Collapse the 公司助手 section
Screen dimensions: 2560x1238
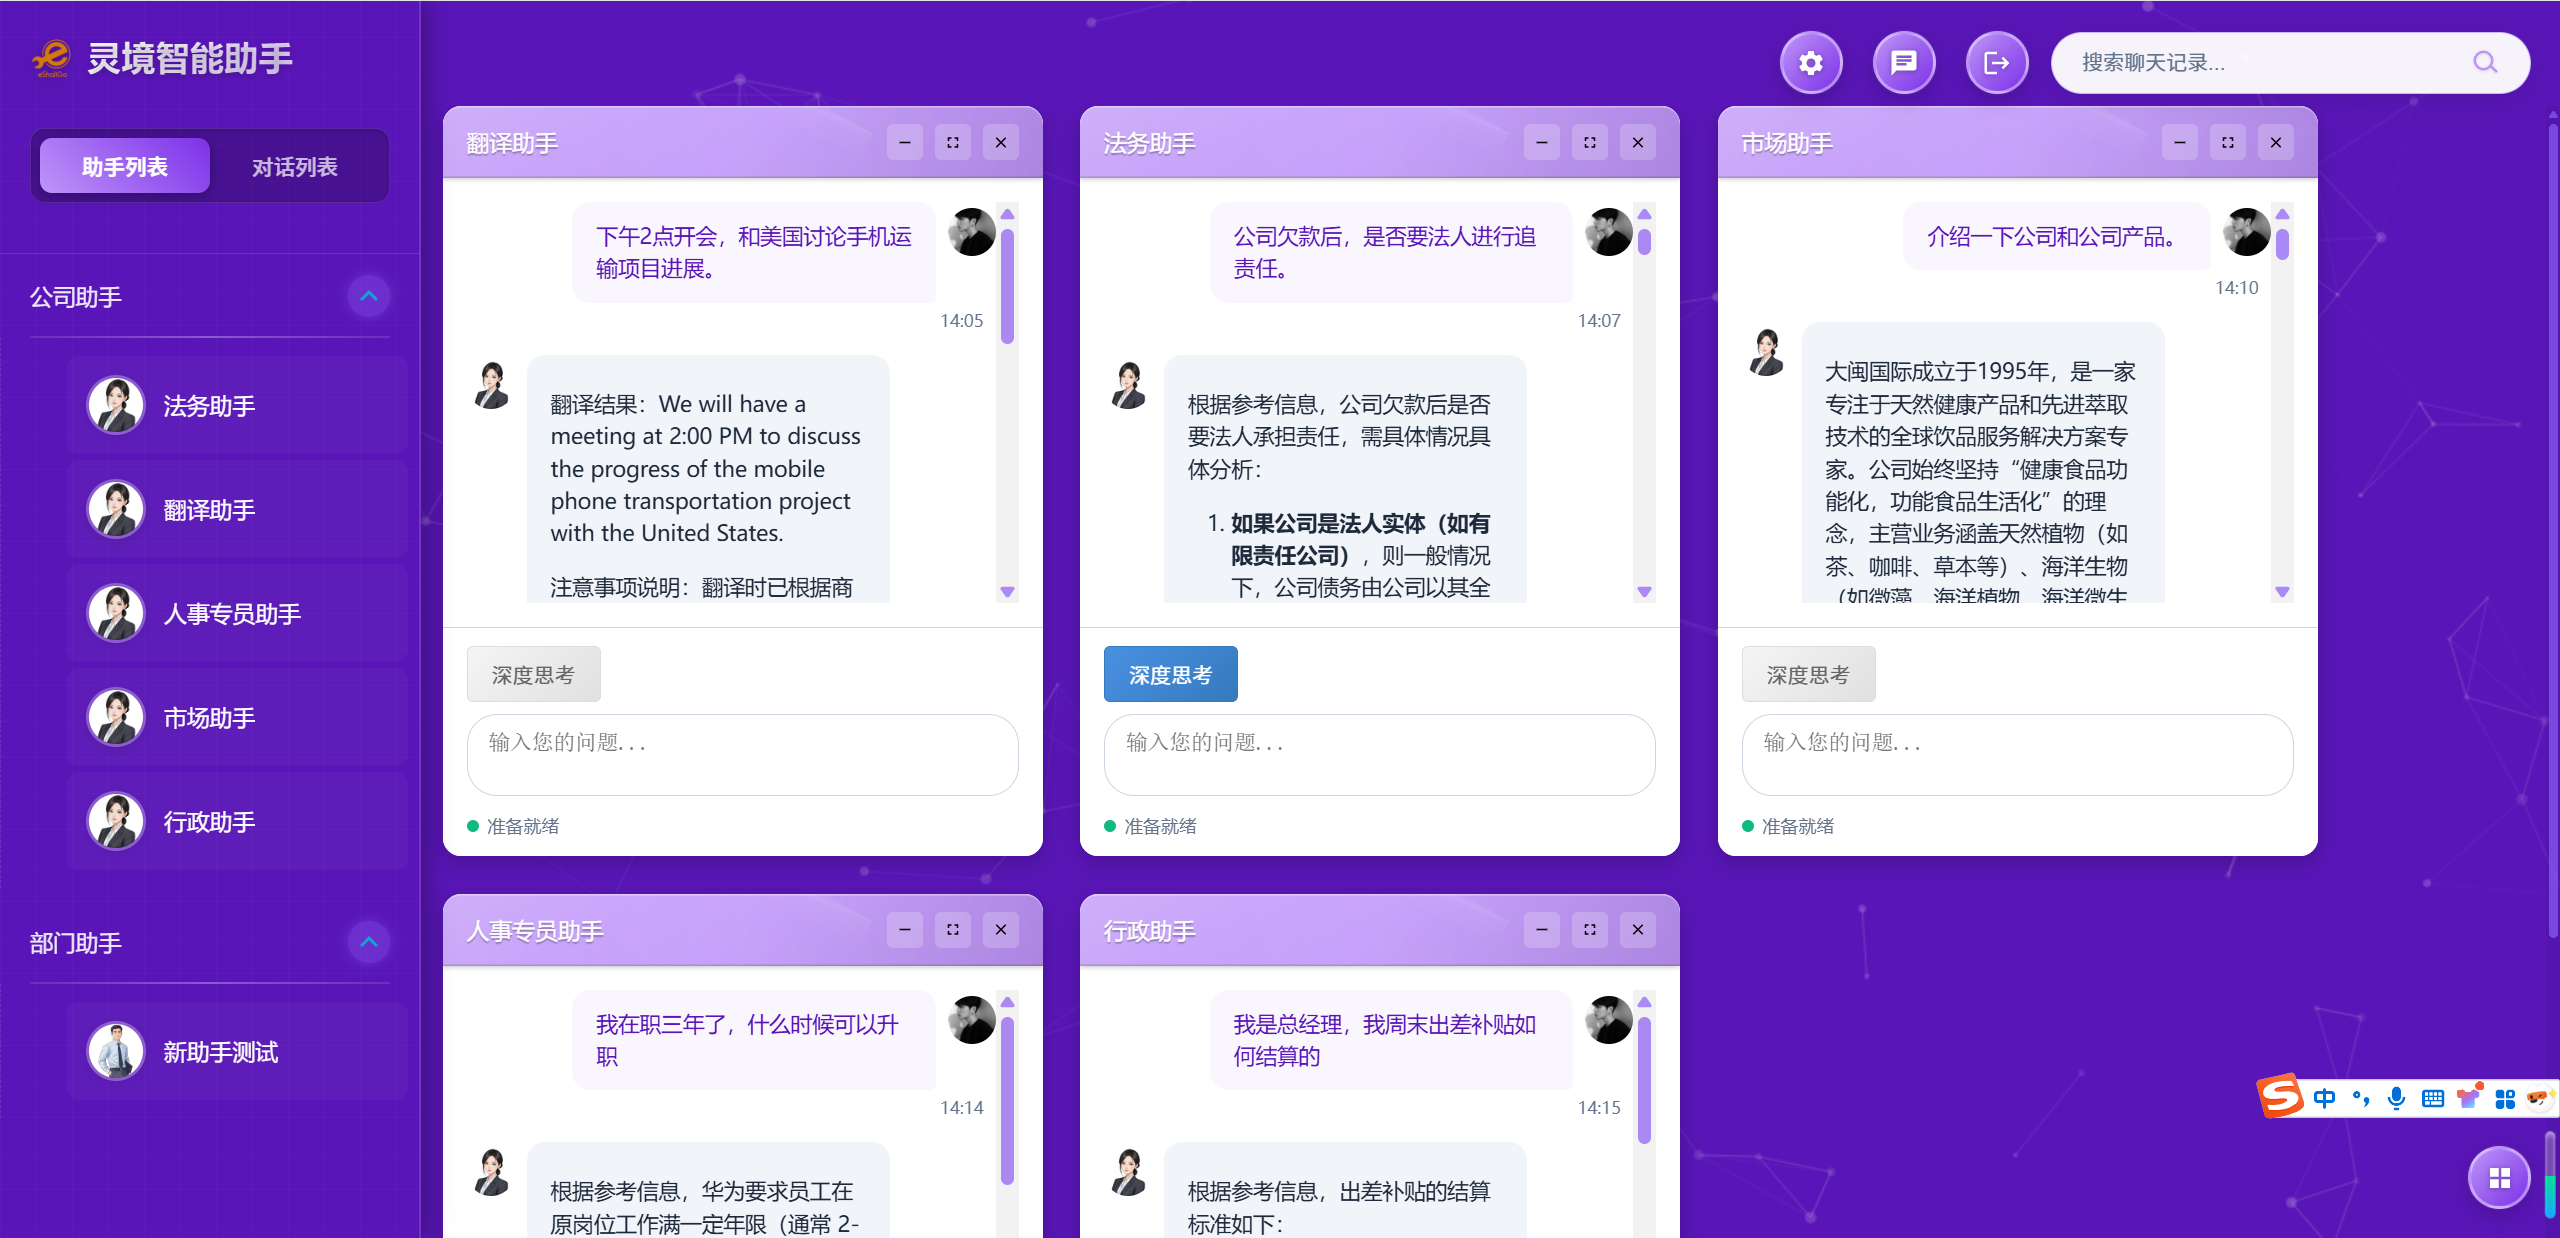point(369,296)
